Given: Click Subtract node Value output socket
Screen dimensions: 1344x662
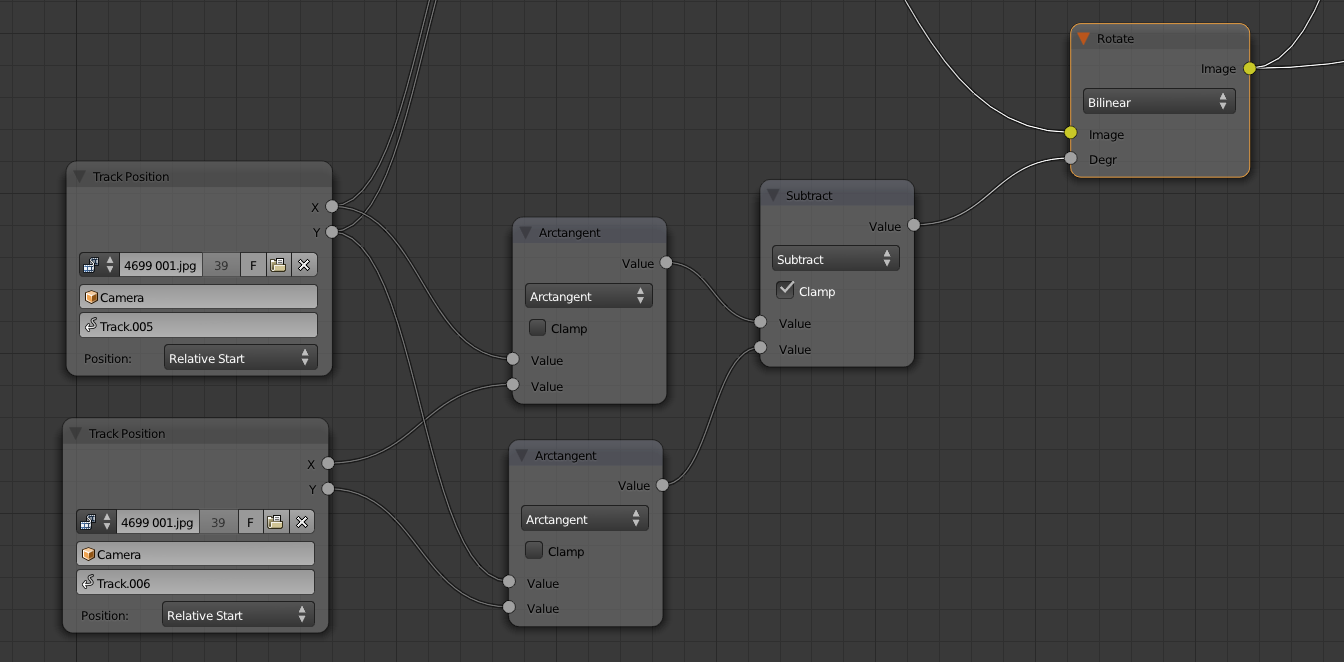Looking at the screenshot, I should coord(913,226).
